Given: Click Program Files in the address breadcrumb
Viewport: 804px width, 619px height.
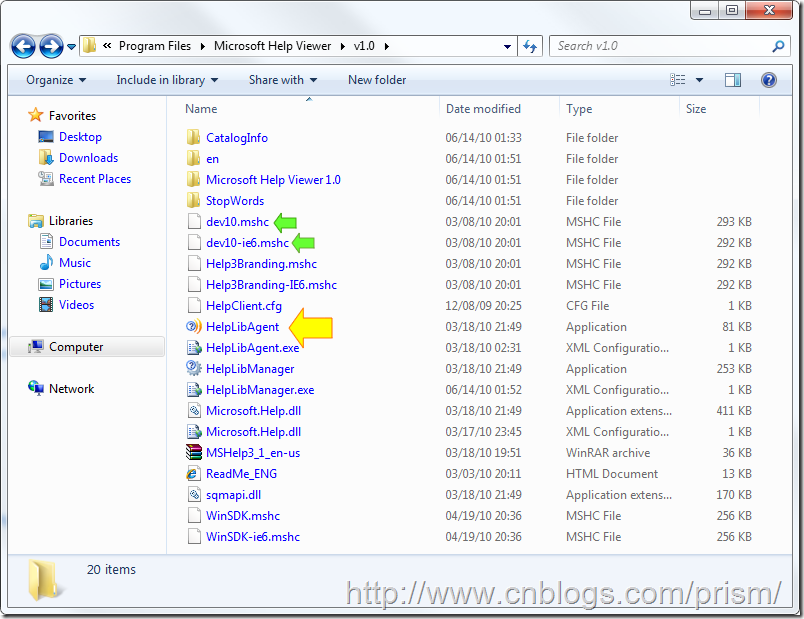Looking at the screenshot, I should (x=155, y=46).
